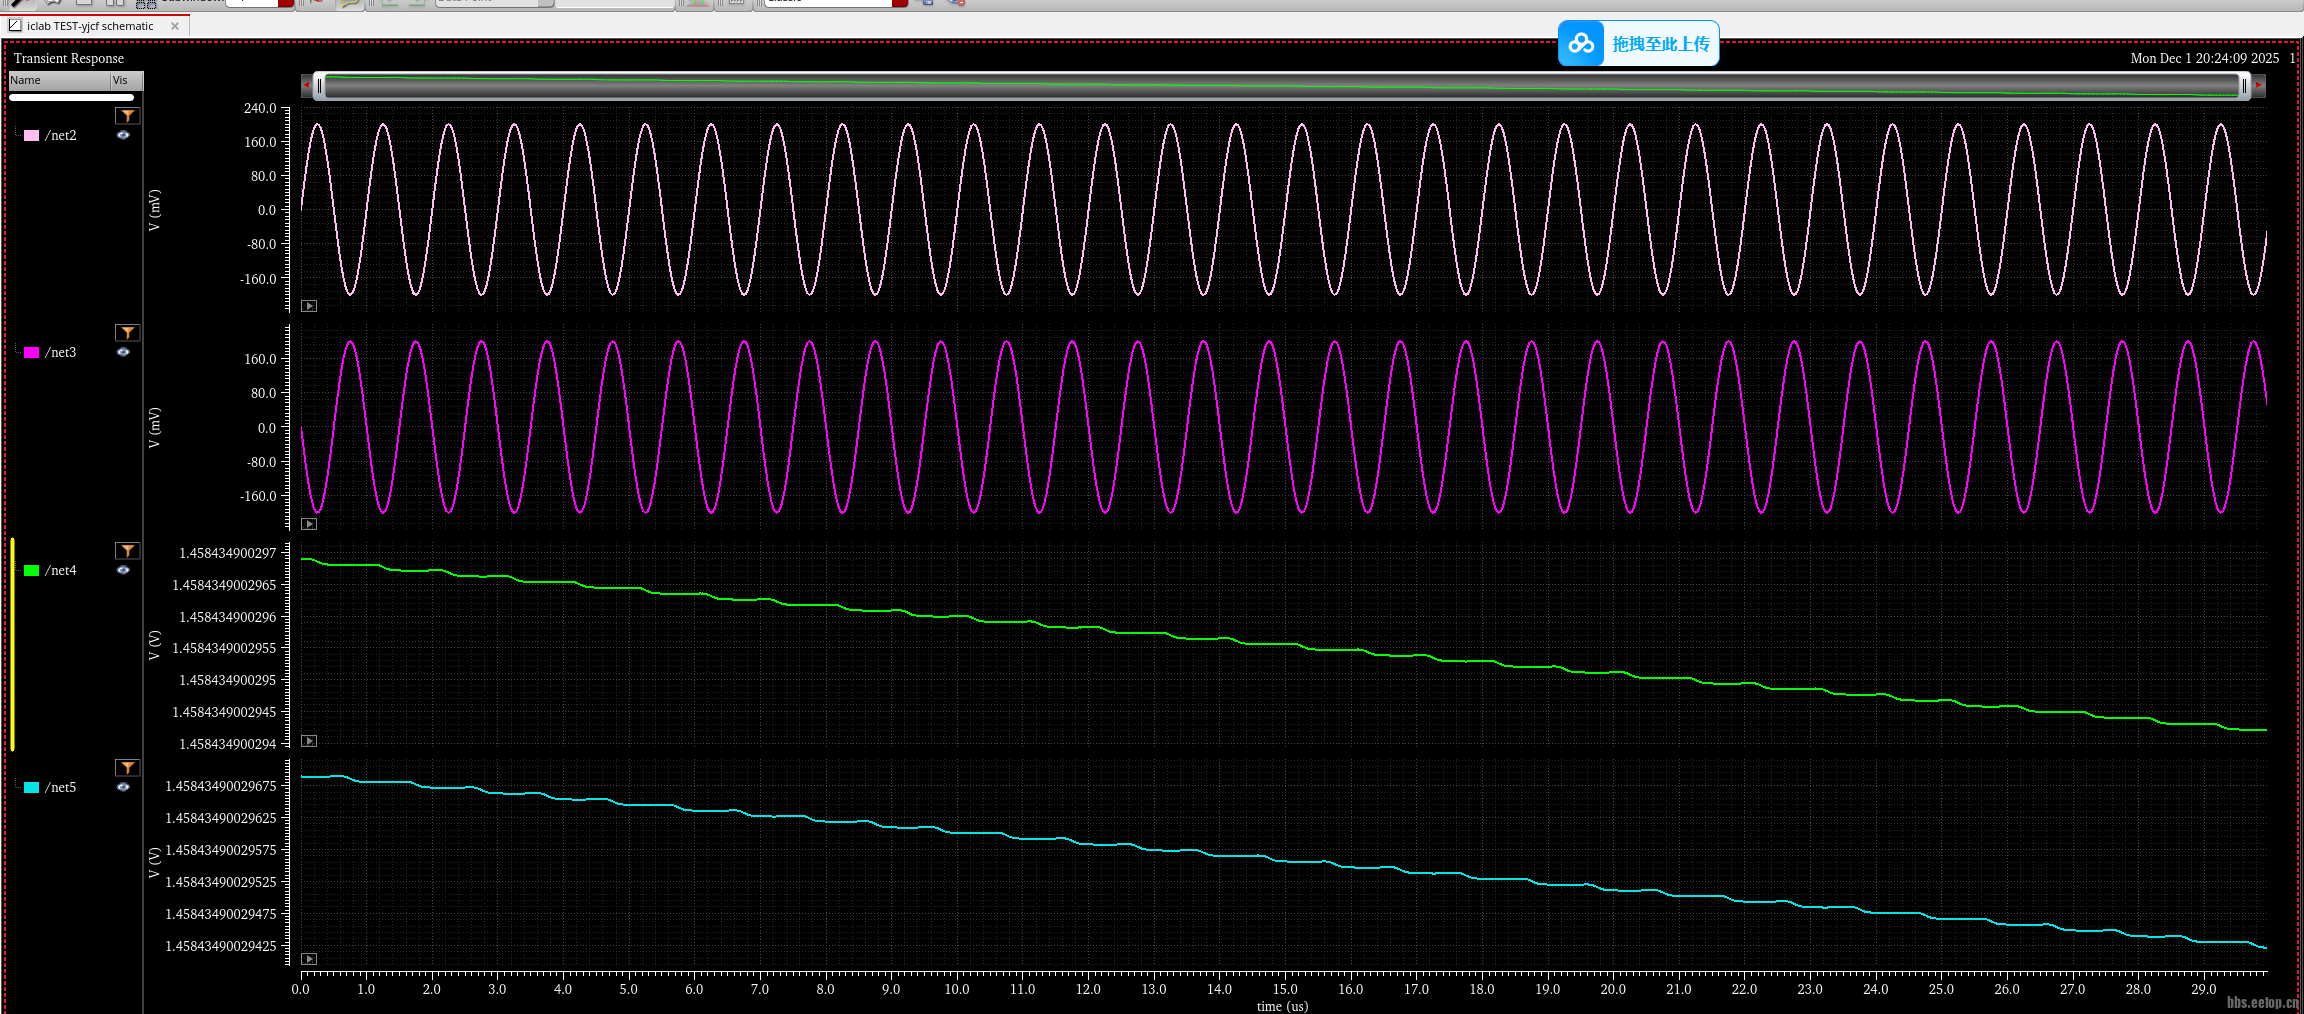Click the red right arrow on zoom bar
2304x1014 pixels.
(x=2258, y=86)
